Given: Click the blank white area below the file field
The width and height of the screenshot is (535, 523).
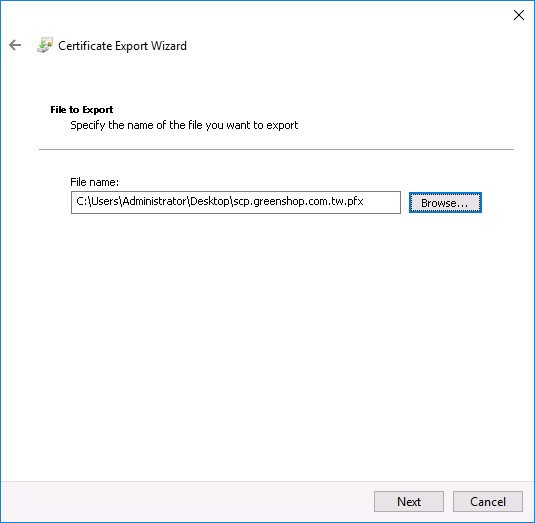Looking at the screenshot, I should tap(268, 341).
